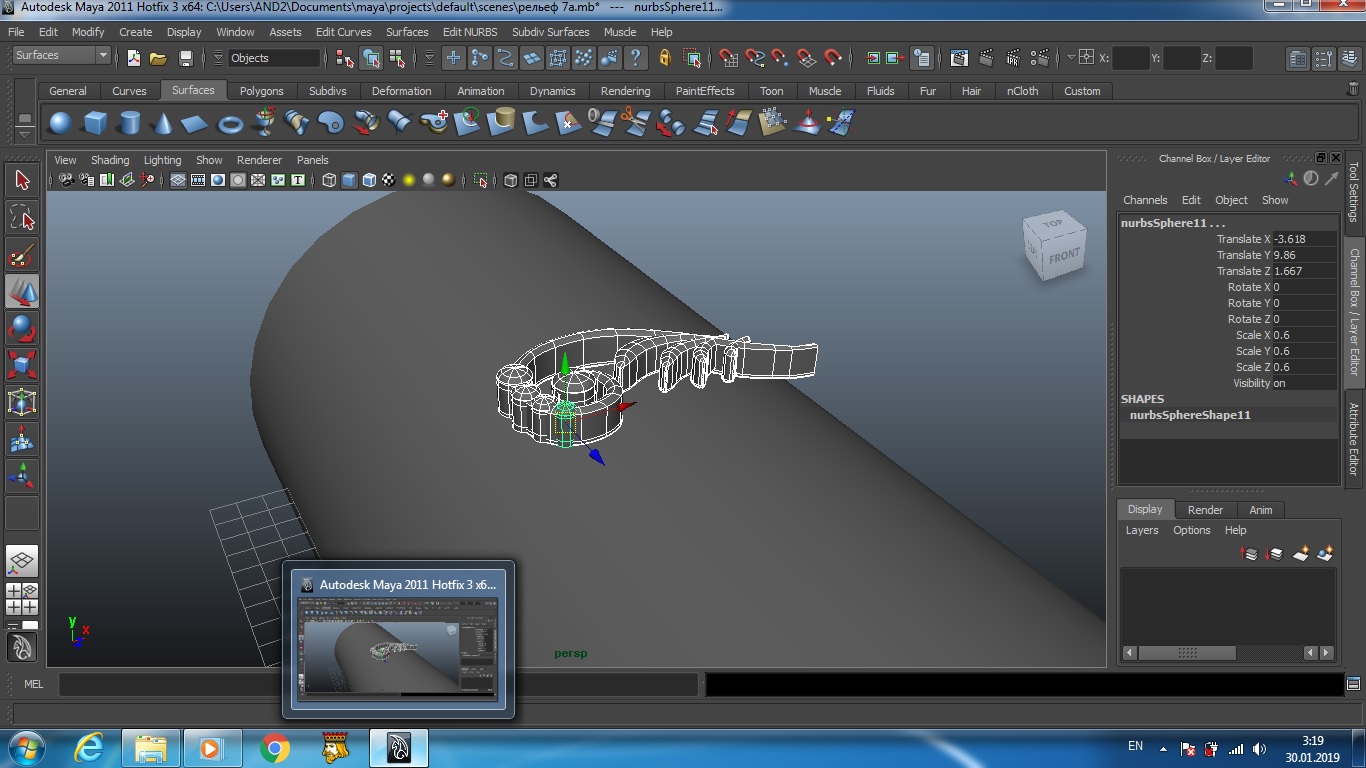The image size is (1366, 768).
Task: Click the Detach Surfaces scissors shelf icon
Action: tap(637, 123)
